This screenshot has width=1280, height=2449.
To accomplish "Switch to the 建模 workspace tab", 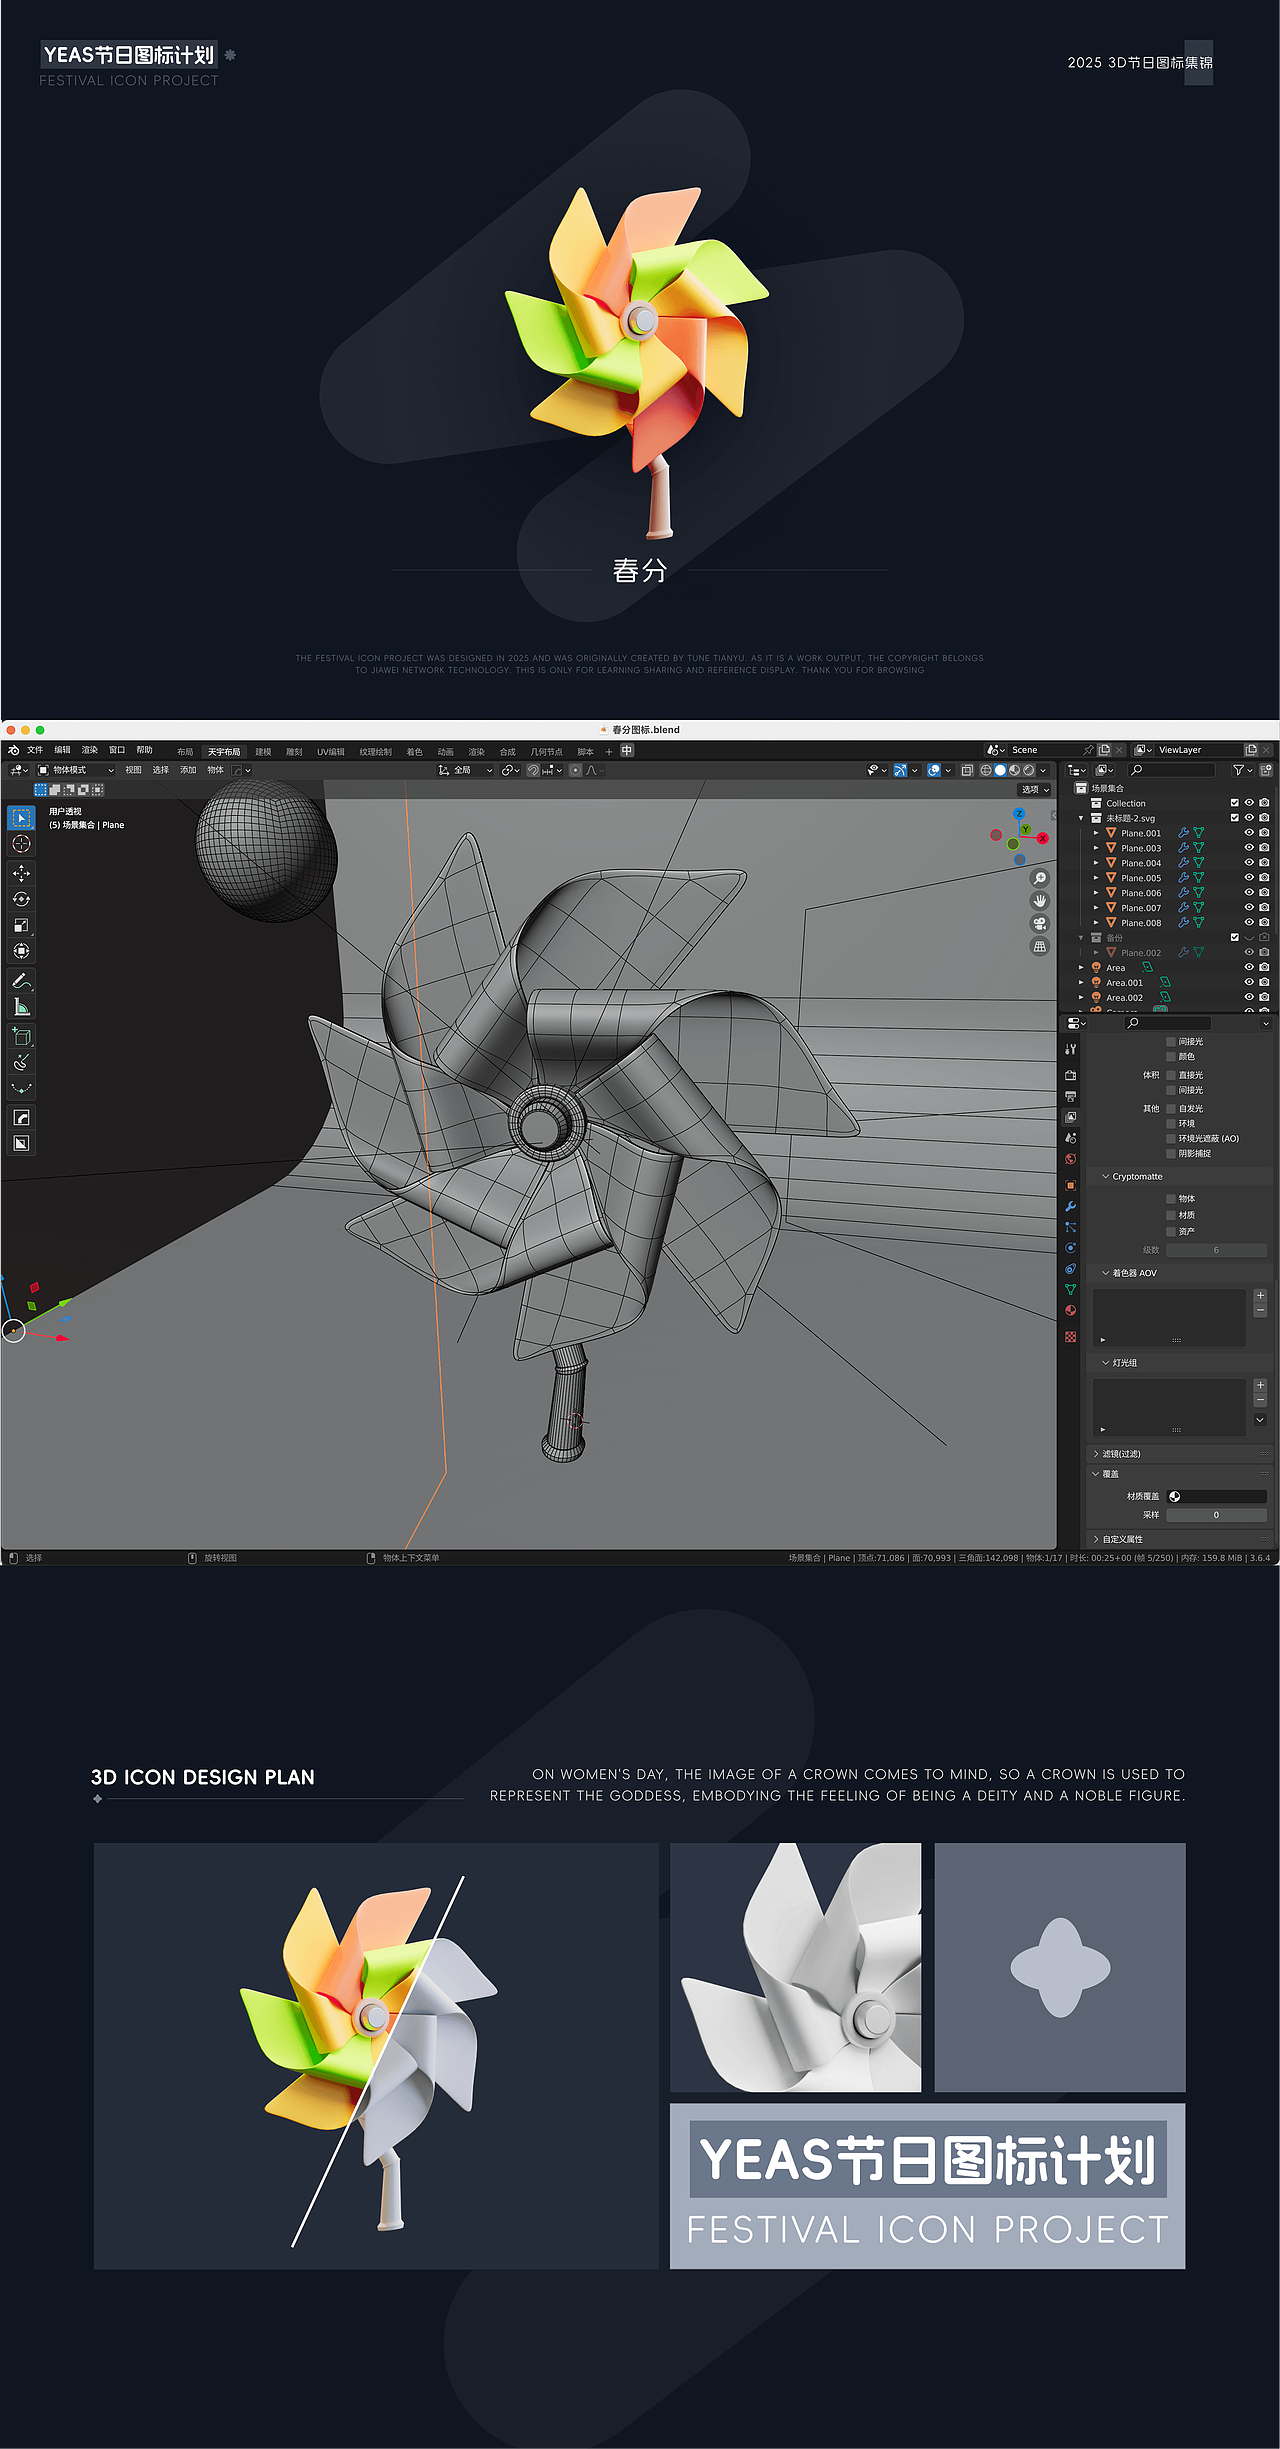I will 263,752.
